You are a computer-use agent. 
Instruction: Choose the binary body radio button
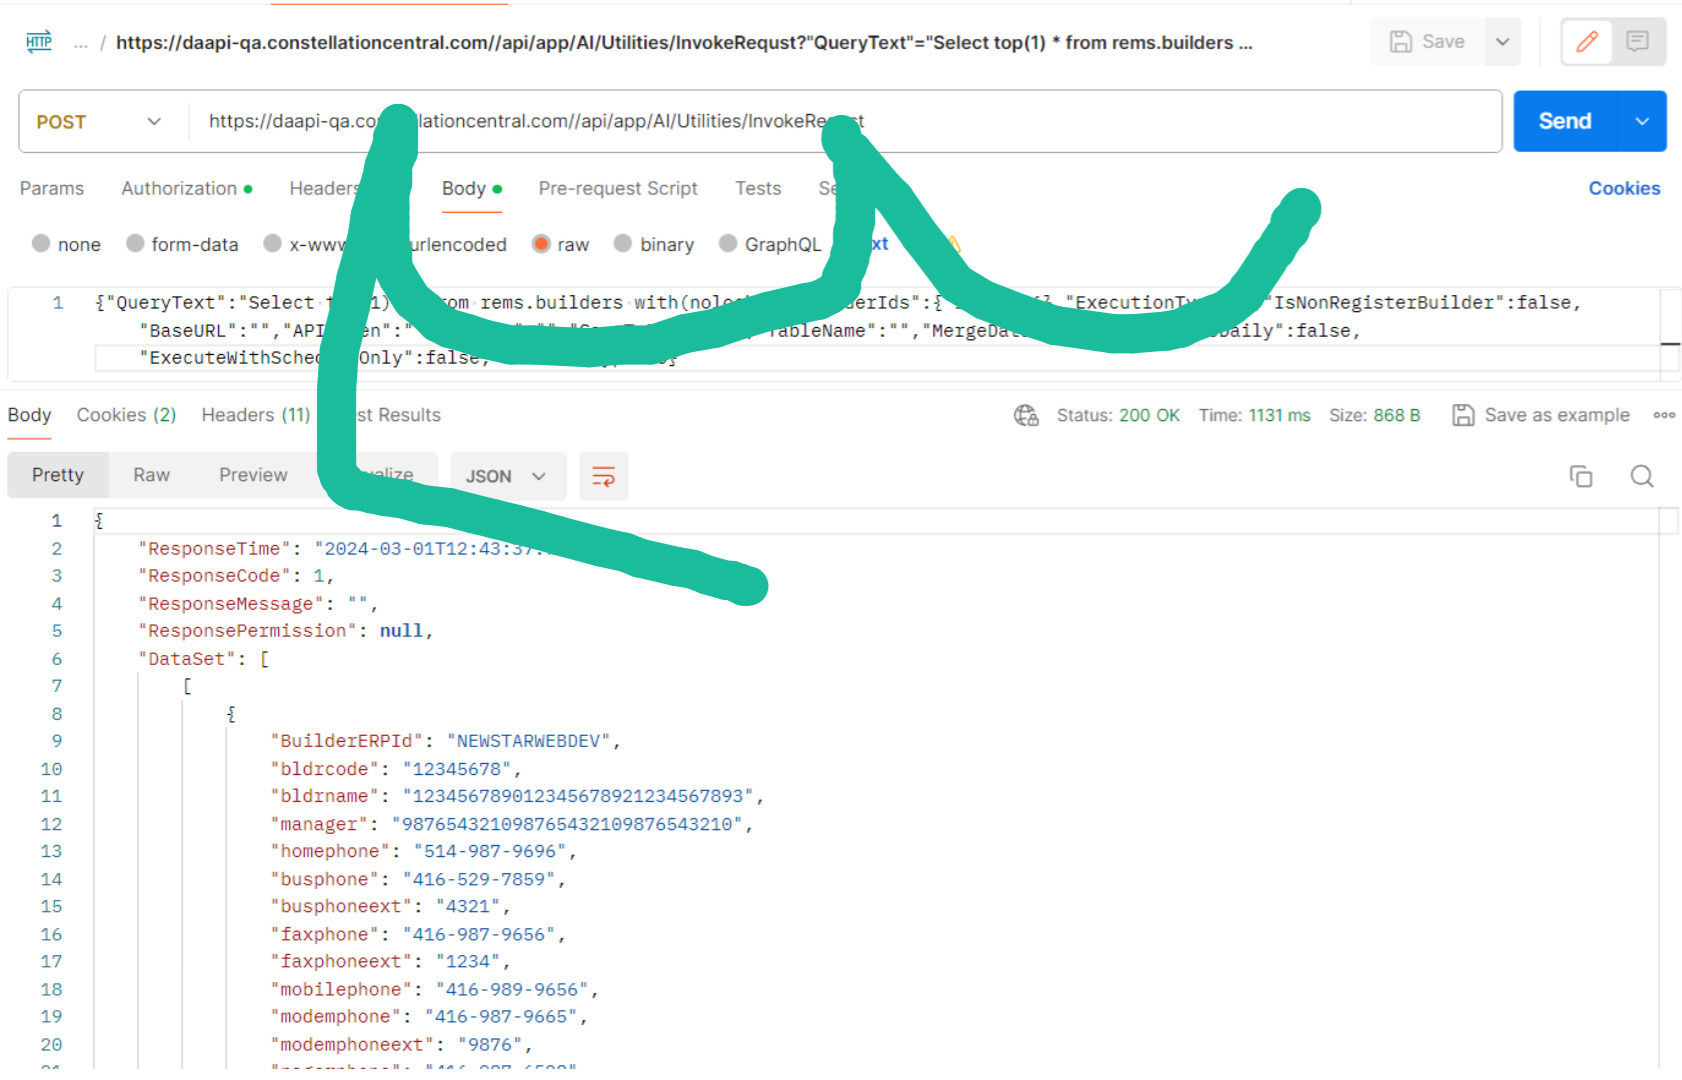623,244
